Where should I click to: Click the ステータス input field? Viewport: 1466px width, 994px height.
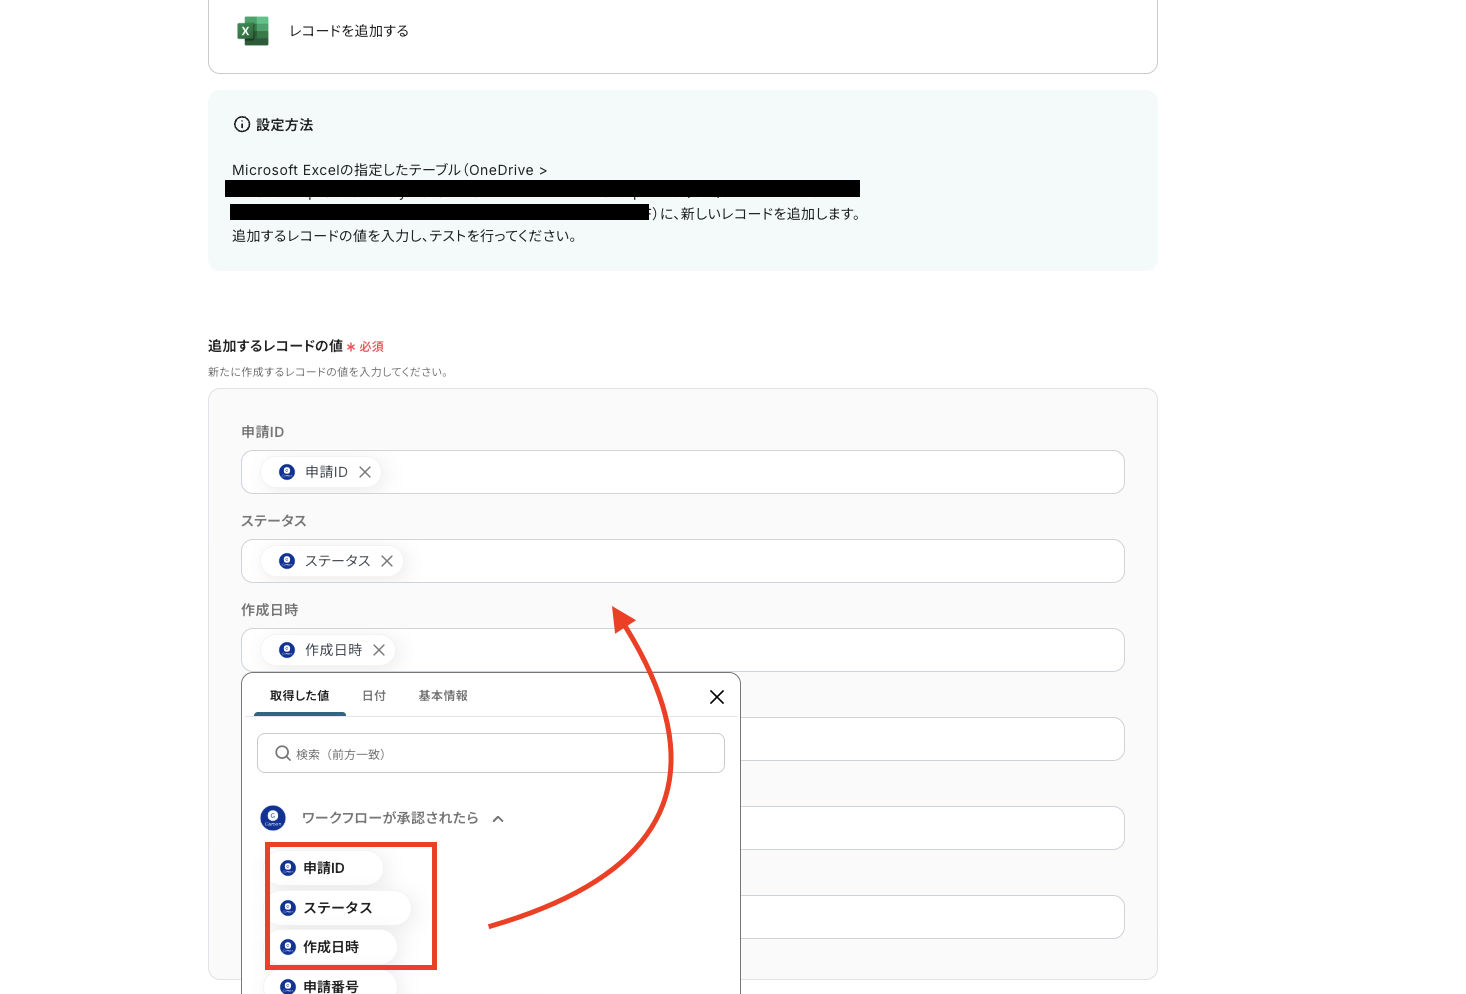pos(683,561)
